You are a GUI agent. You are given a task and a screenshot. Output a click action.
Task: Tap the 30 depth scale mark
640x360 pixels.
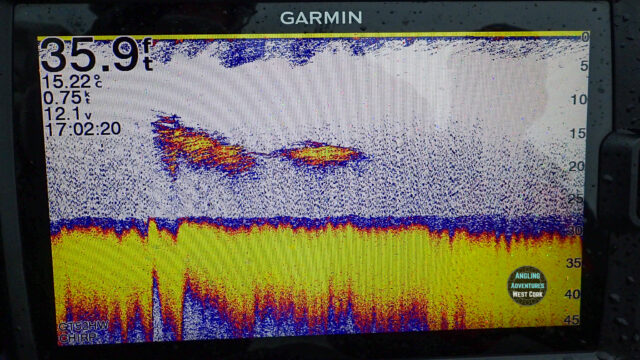[574, 231]
